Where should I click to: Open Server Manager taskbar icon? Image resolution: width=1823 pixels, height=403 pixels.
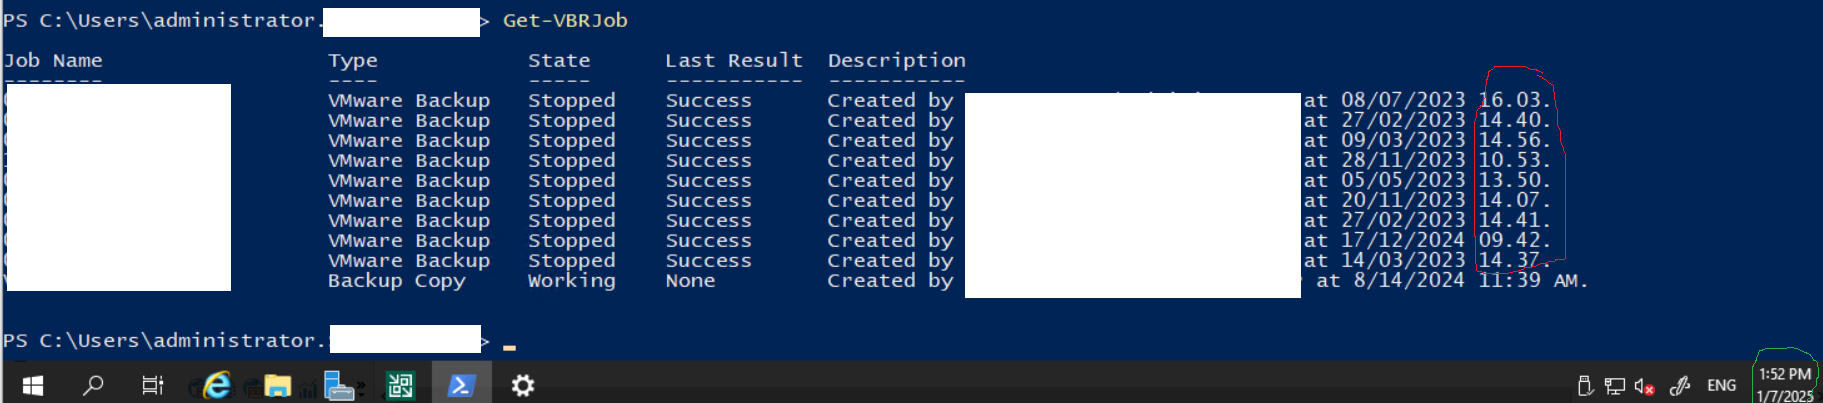pos(339,385)
